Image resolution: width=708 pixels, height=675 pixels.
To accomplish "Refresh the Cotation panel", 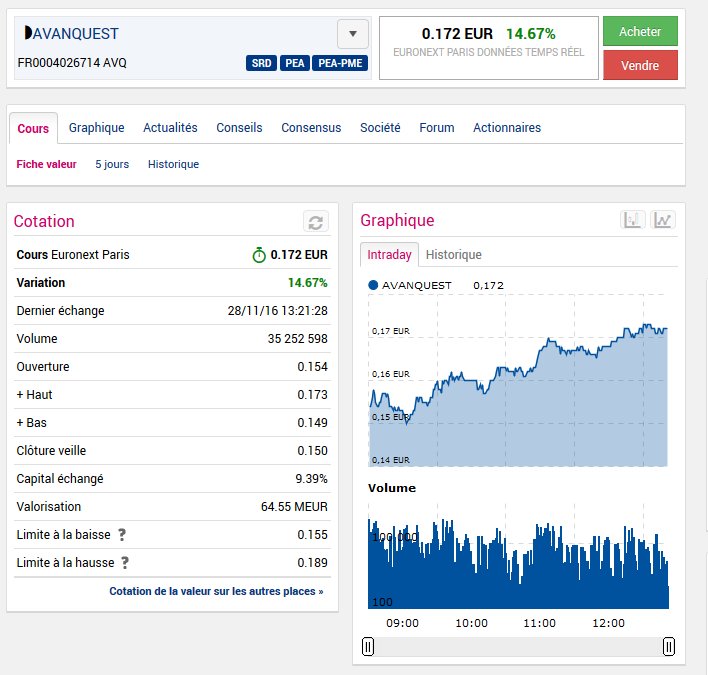I will coord(316,222).
